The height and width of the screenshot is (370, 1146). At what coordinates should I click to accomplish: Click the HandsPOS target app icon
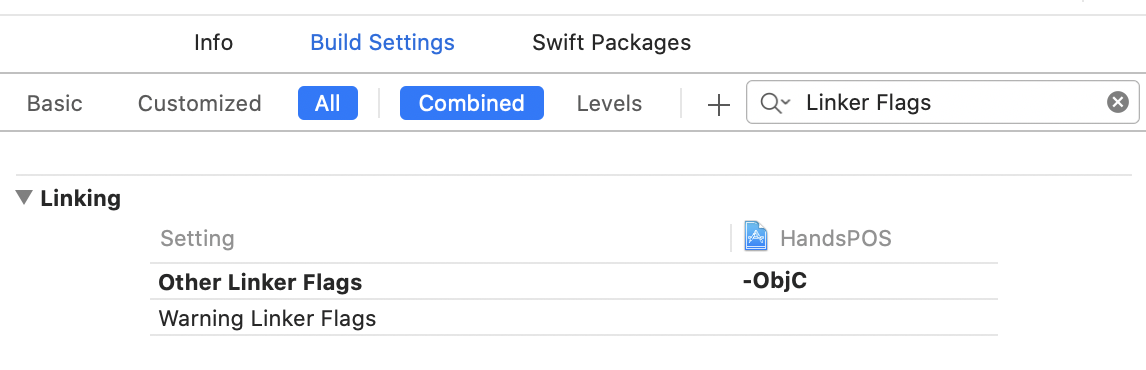click(x=756, y=237)
